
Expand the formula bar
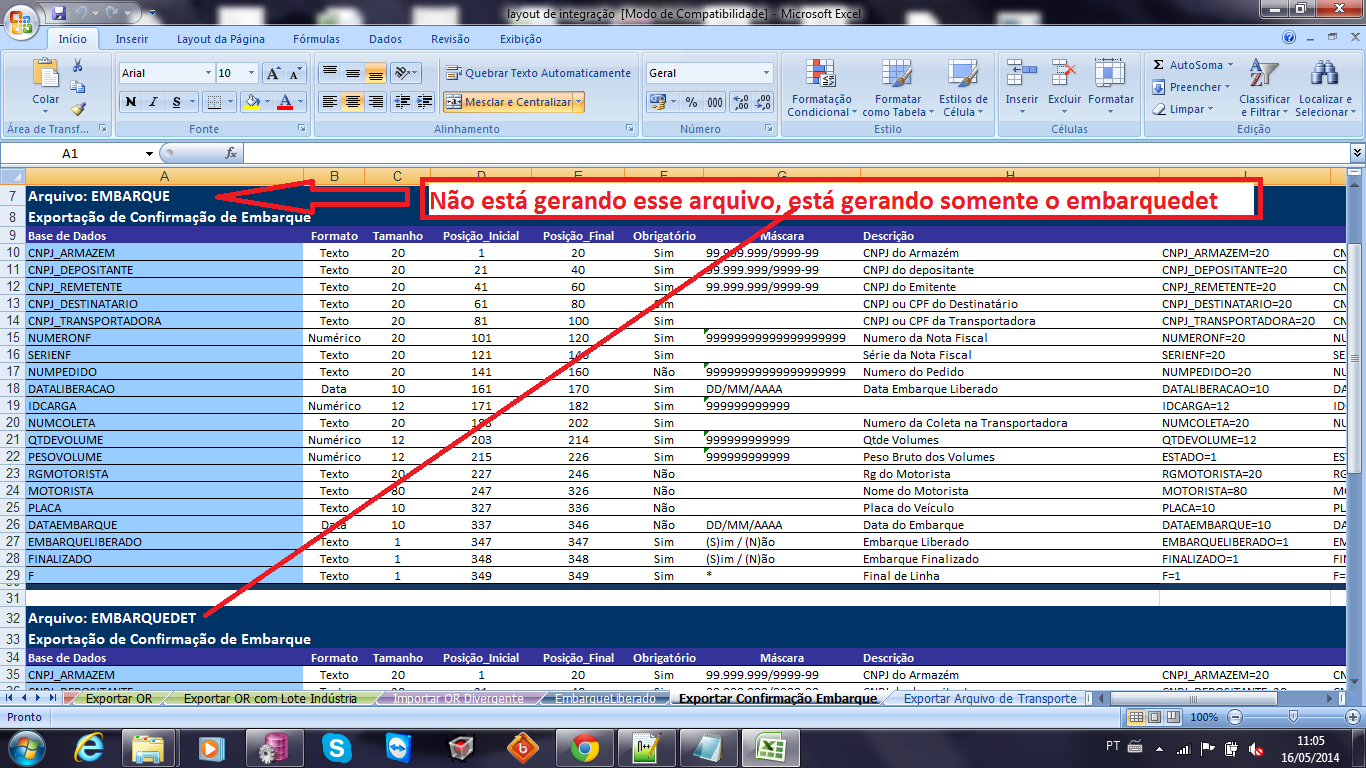click(x=1357, y=153)
